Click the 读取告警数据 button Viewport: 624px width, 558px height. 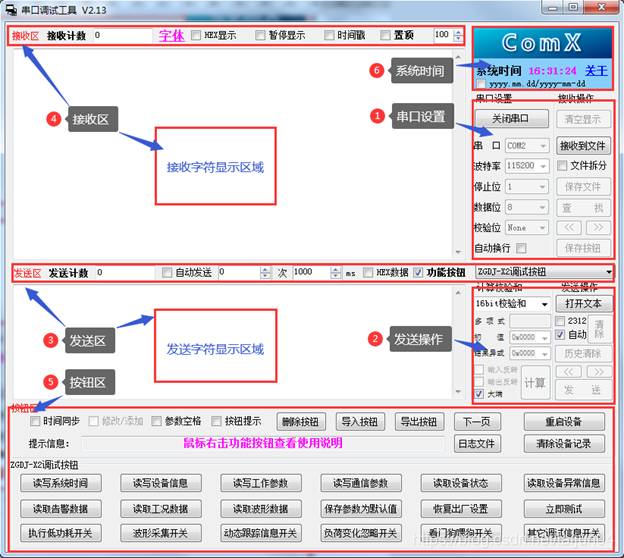(61, 509)
